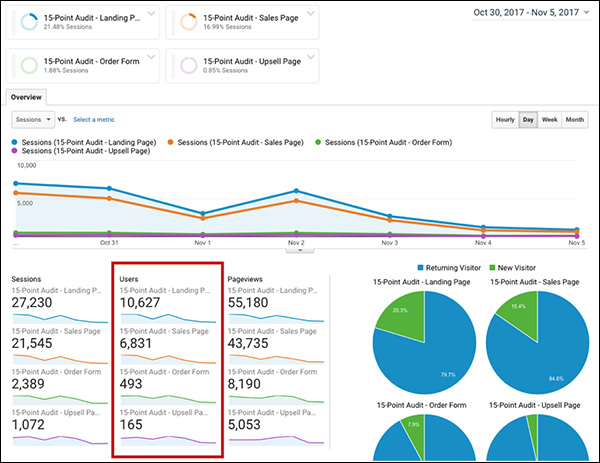
Task: Click the 20.3% slice of Landing Page pie
Action: [x=405, y=316]
